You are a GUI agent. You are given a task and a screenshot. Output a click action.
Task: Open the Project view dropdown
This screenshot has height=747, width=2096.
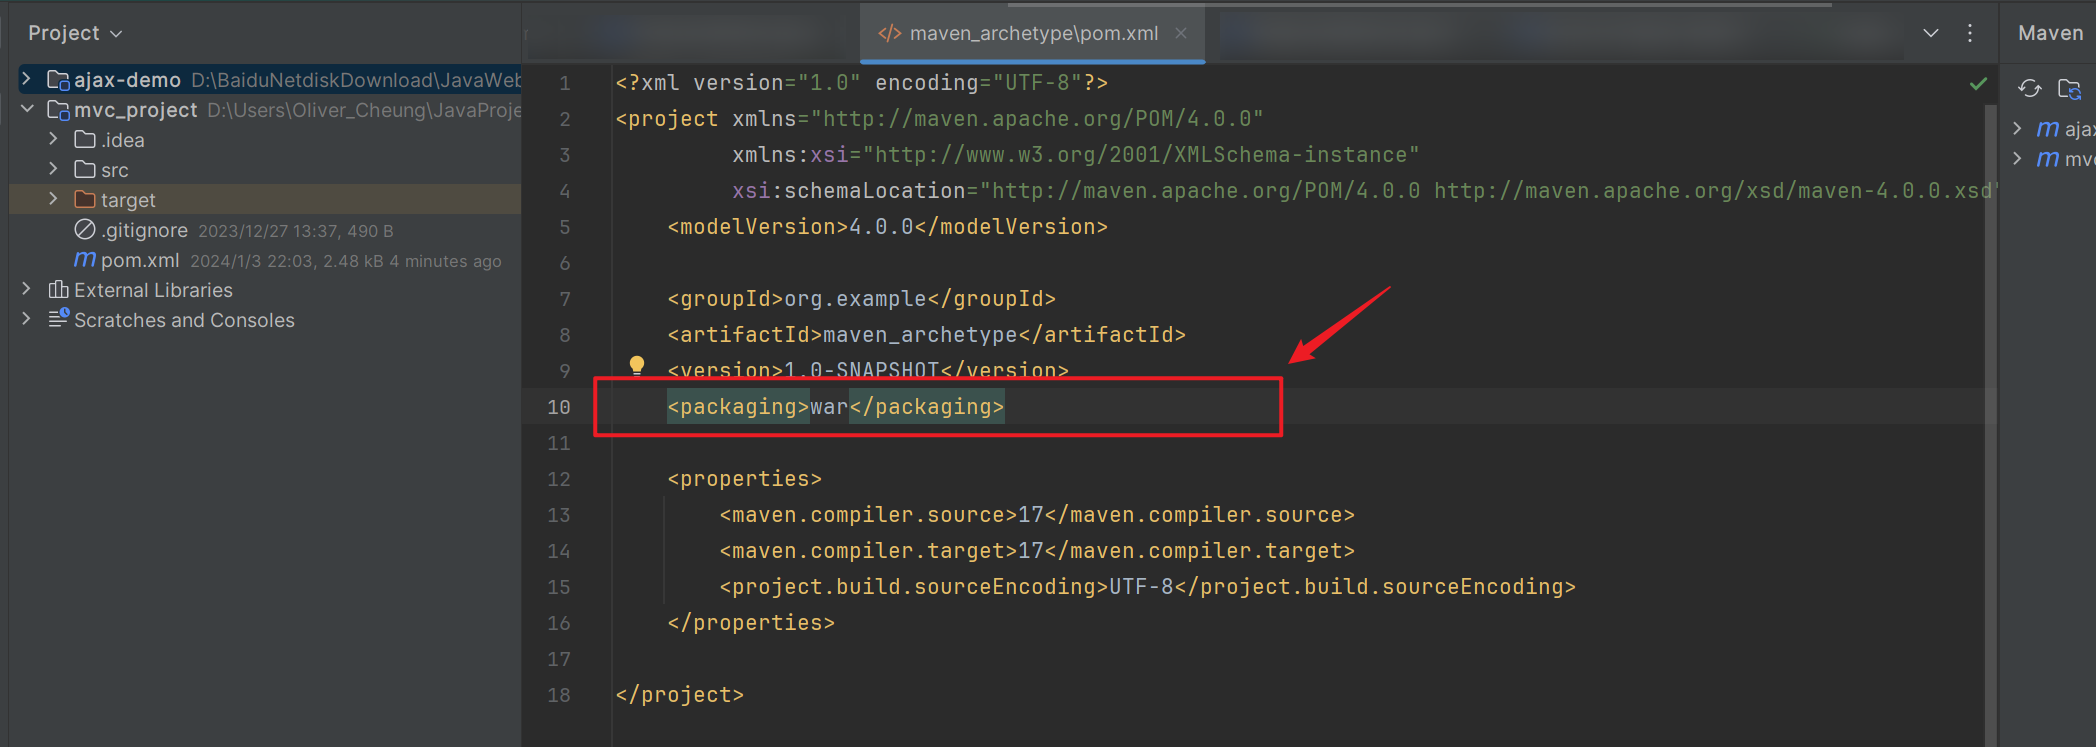click(75, 33)
